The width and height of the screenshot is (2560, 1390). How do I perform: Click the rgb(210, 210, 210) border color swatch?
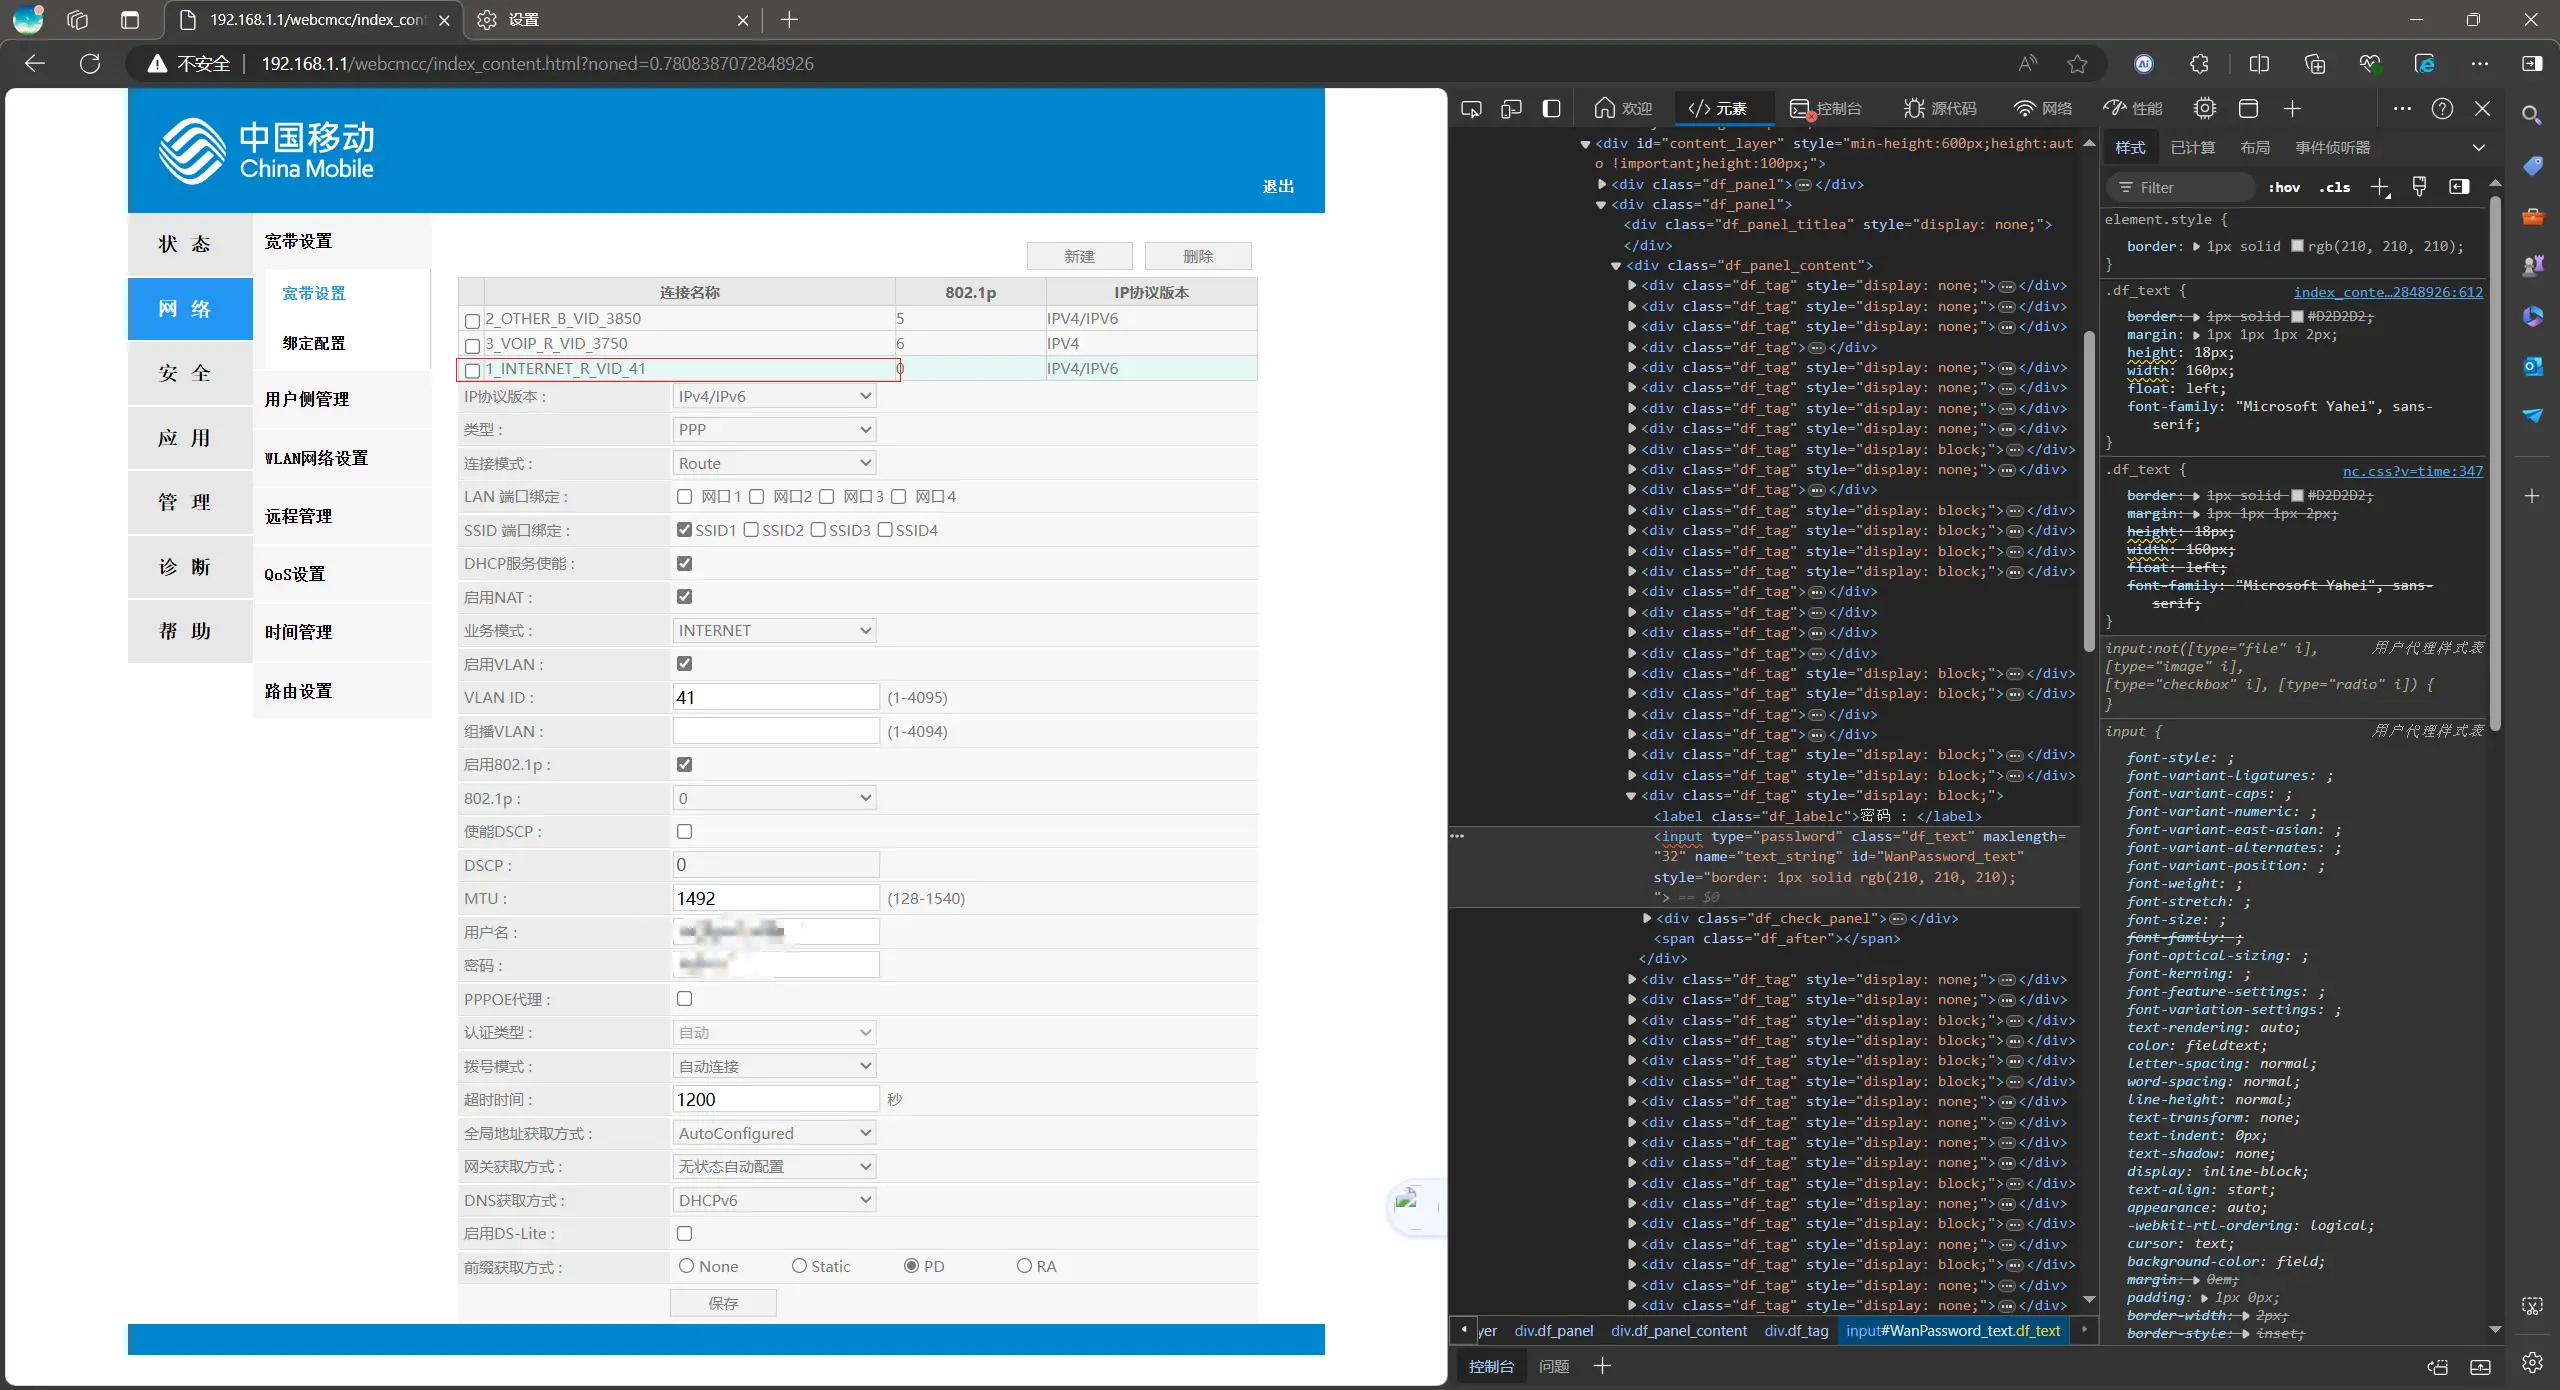[x=2297, y=246]
